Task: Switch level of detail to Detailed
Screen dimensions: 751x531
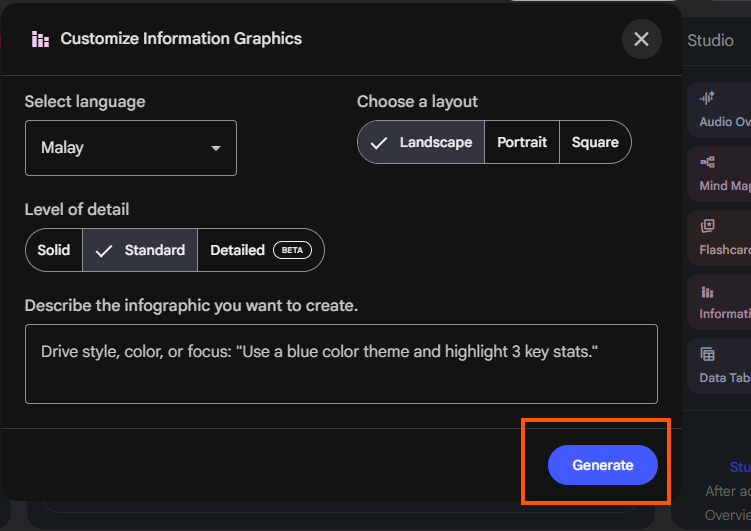Action: pyautogui.click(x=238, y=250)
